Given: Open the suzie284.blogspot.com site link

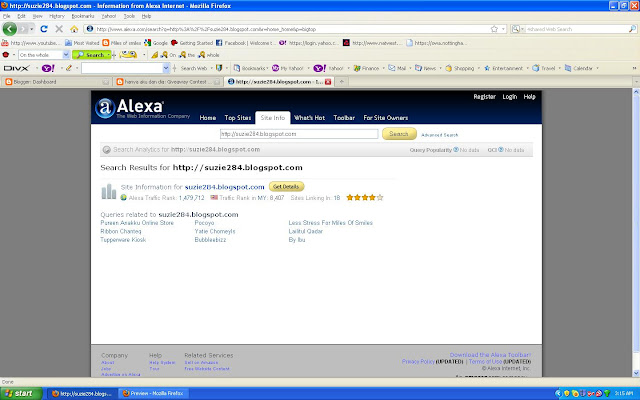Looking at the screenshot, I should pyautogui.click(x=224, y=187).
